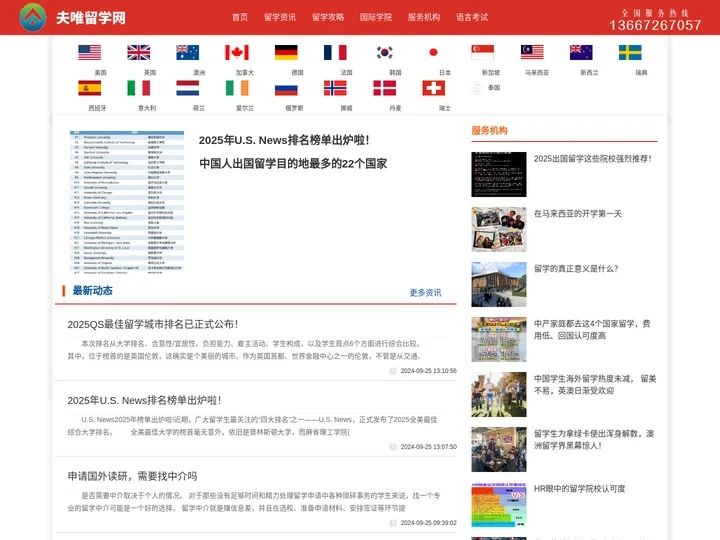The image size is (720, 540).
Task: Click the 夫唯留学网 site logo
Action: [x=73, y=17]
